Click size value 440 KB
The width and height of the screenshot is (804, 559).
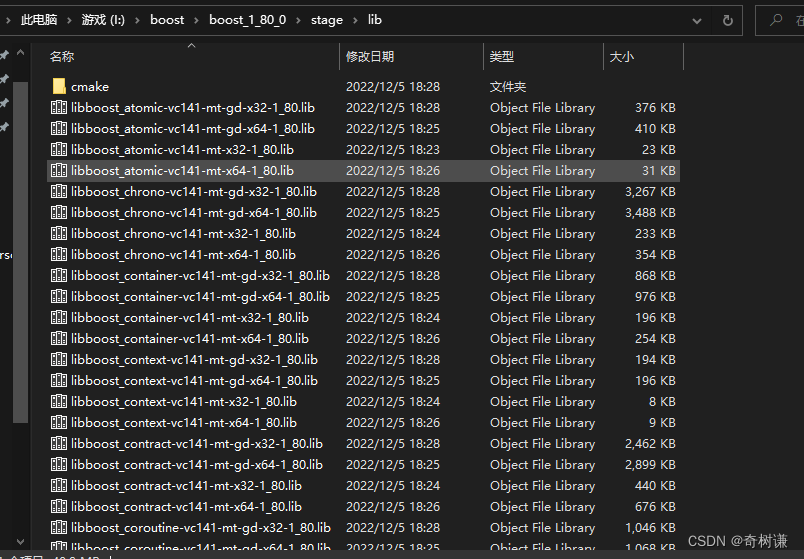tap(655, 486)
